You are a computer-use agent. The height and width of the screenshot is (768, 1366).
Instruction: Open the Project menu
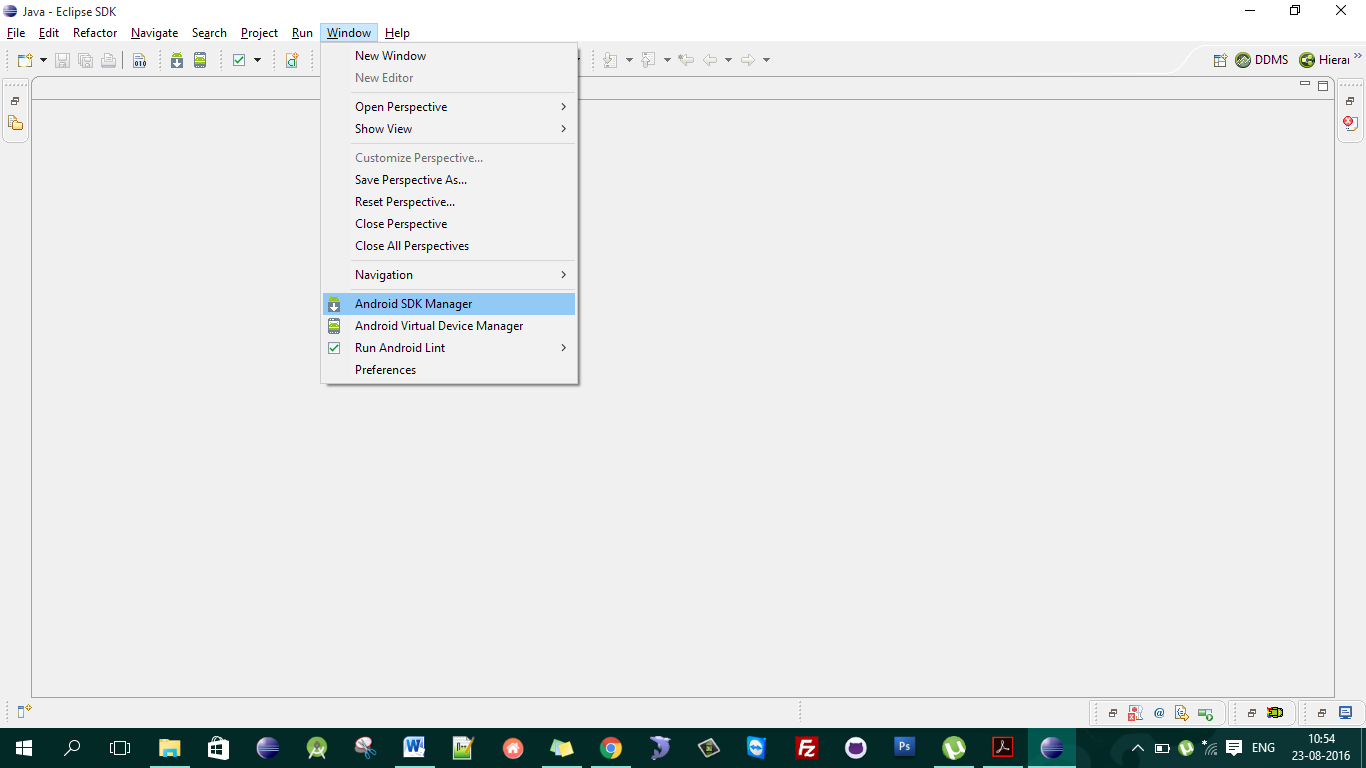point(259,33)
